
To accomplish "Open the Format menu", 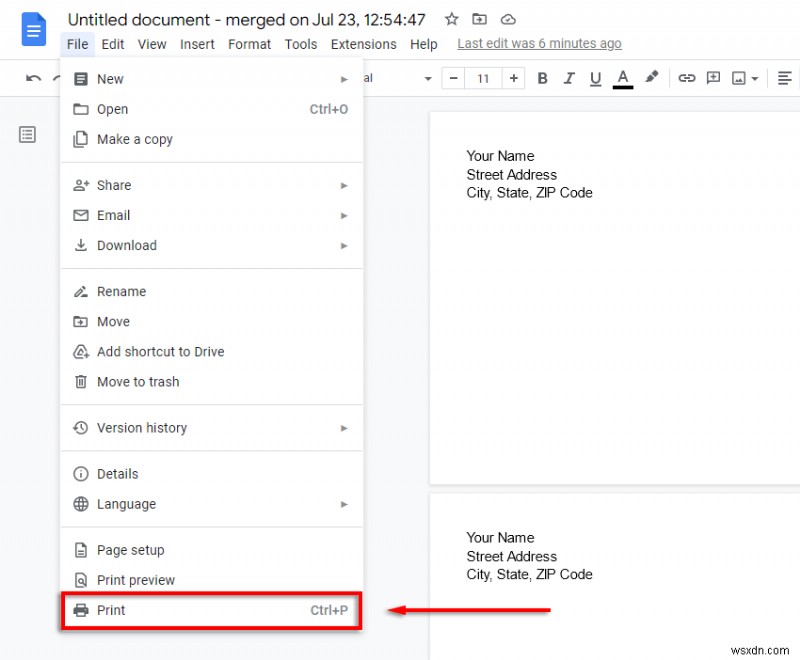I will click(249, 44).
